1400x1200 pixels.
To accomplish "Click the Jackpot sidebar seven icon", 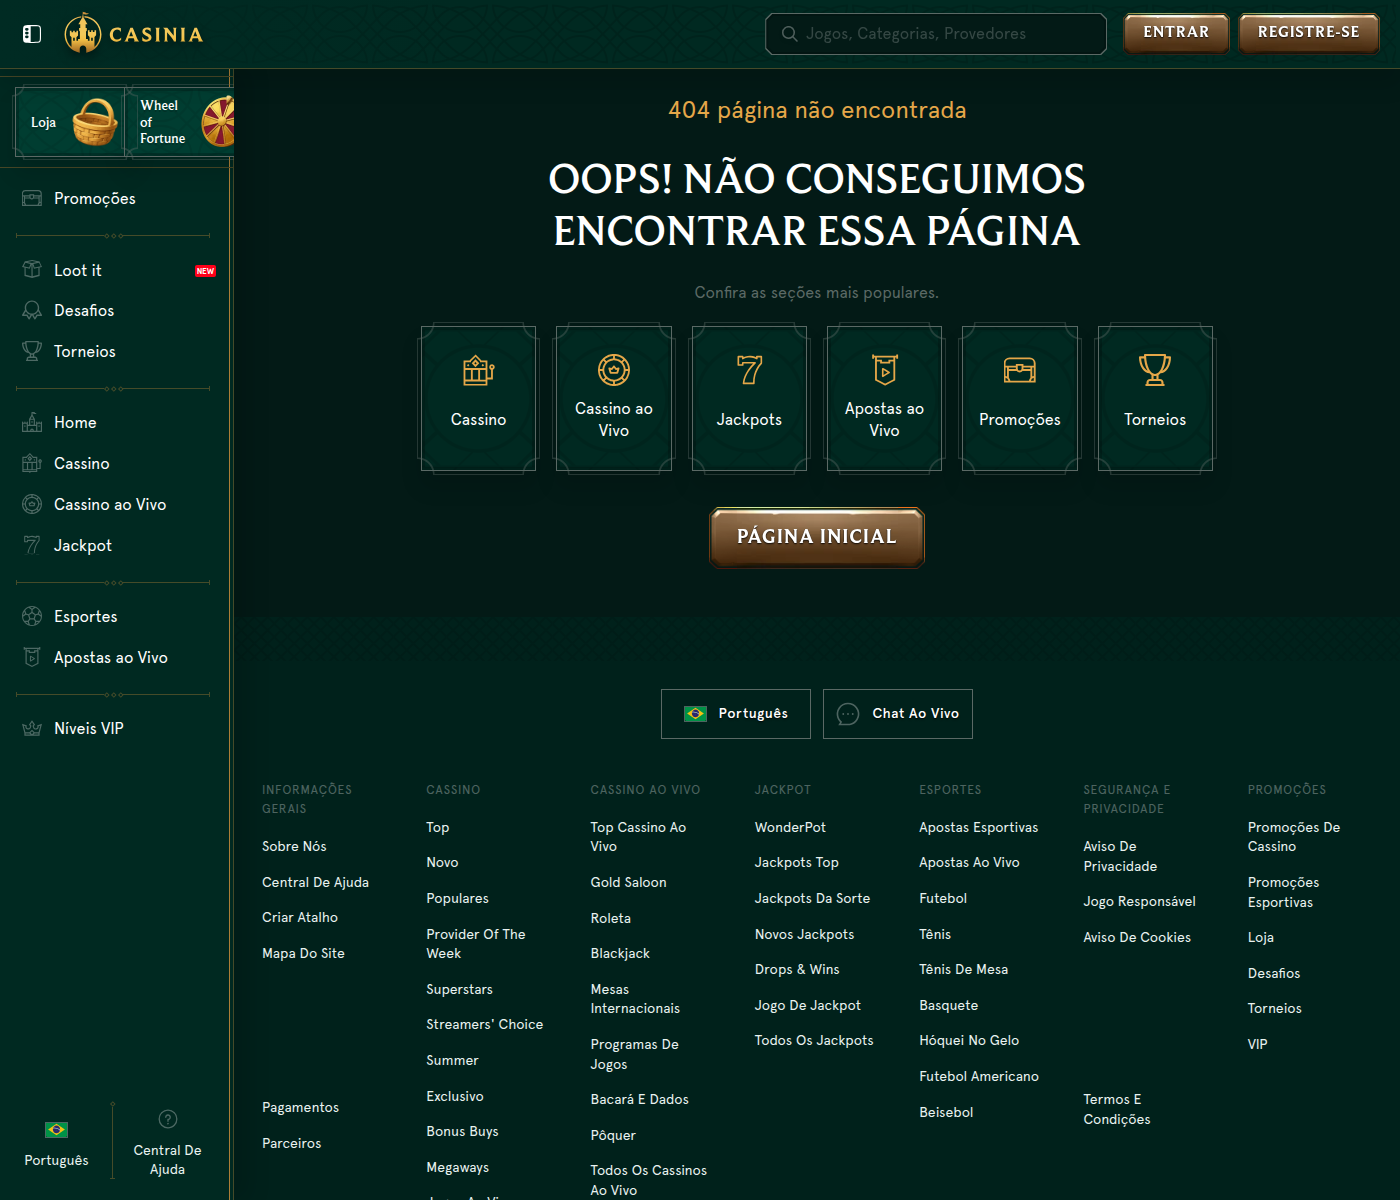I will pos(32,546).
